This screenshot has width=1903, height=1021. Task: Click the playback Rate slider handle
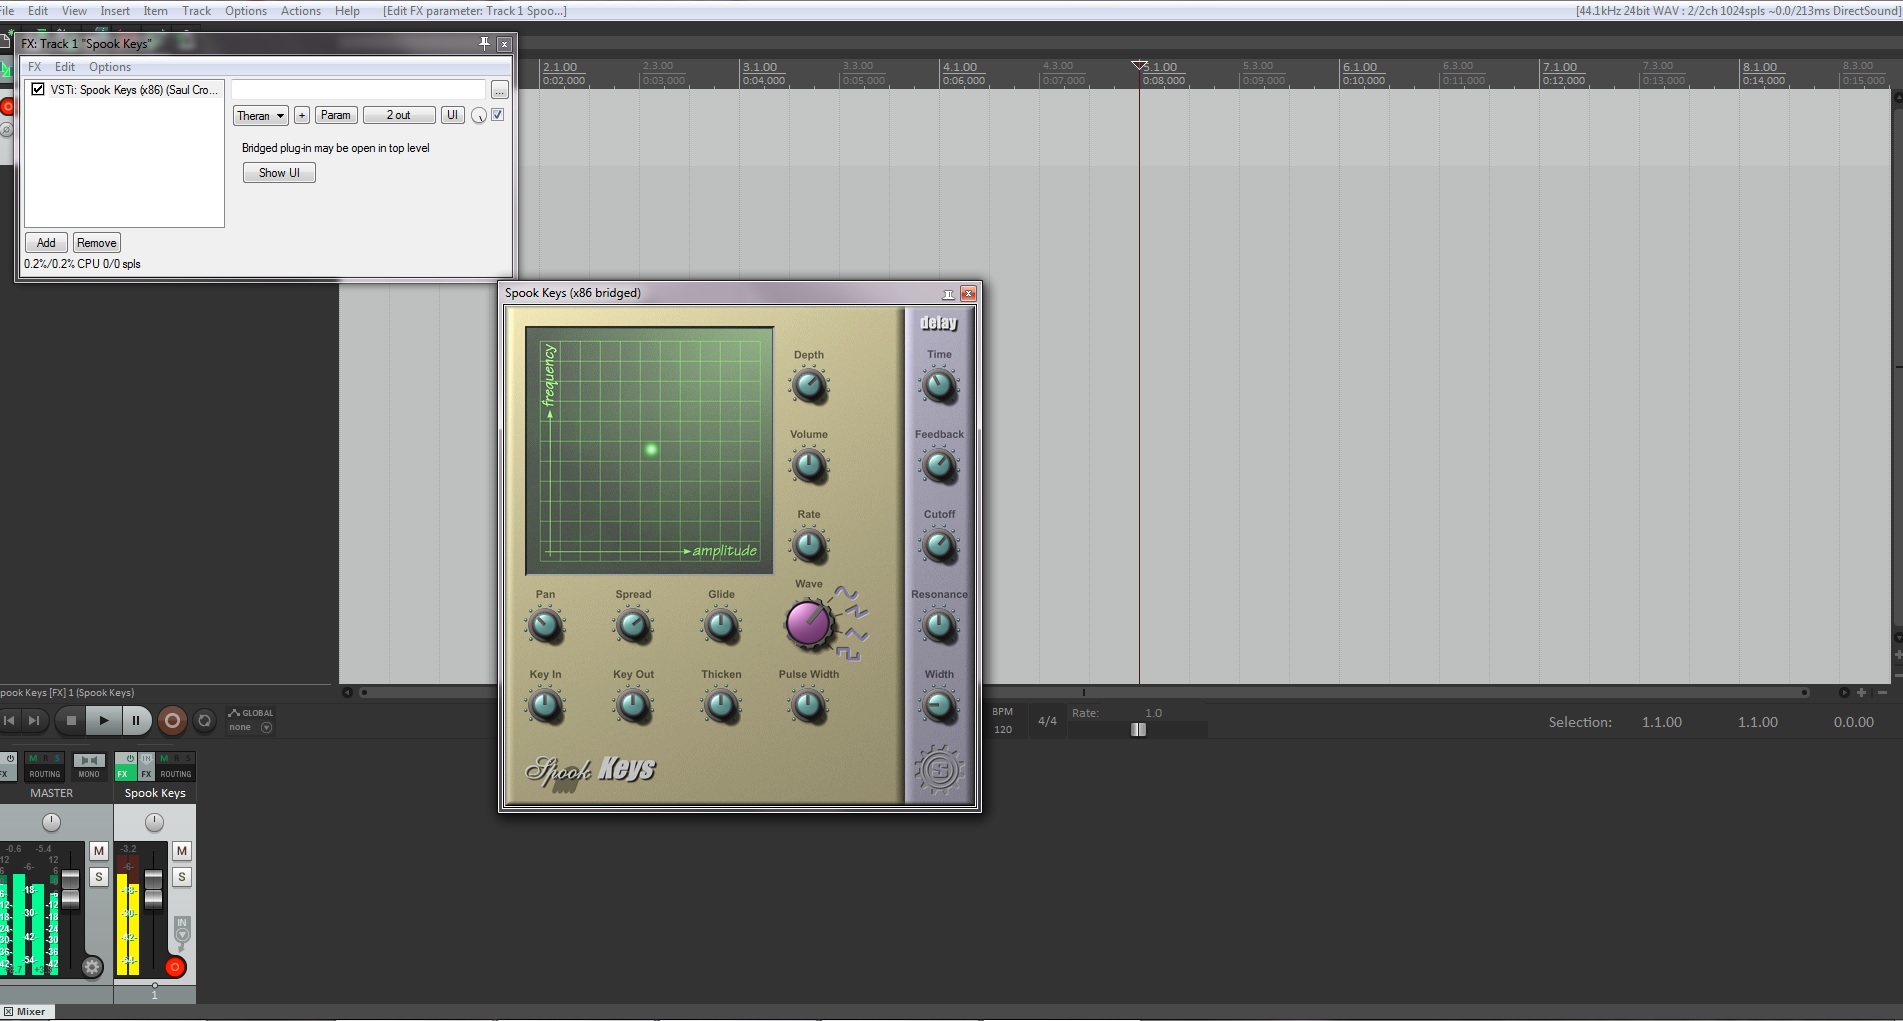click(x=1138, y=730)
